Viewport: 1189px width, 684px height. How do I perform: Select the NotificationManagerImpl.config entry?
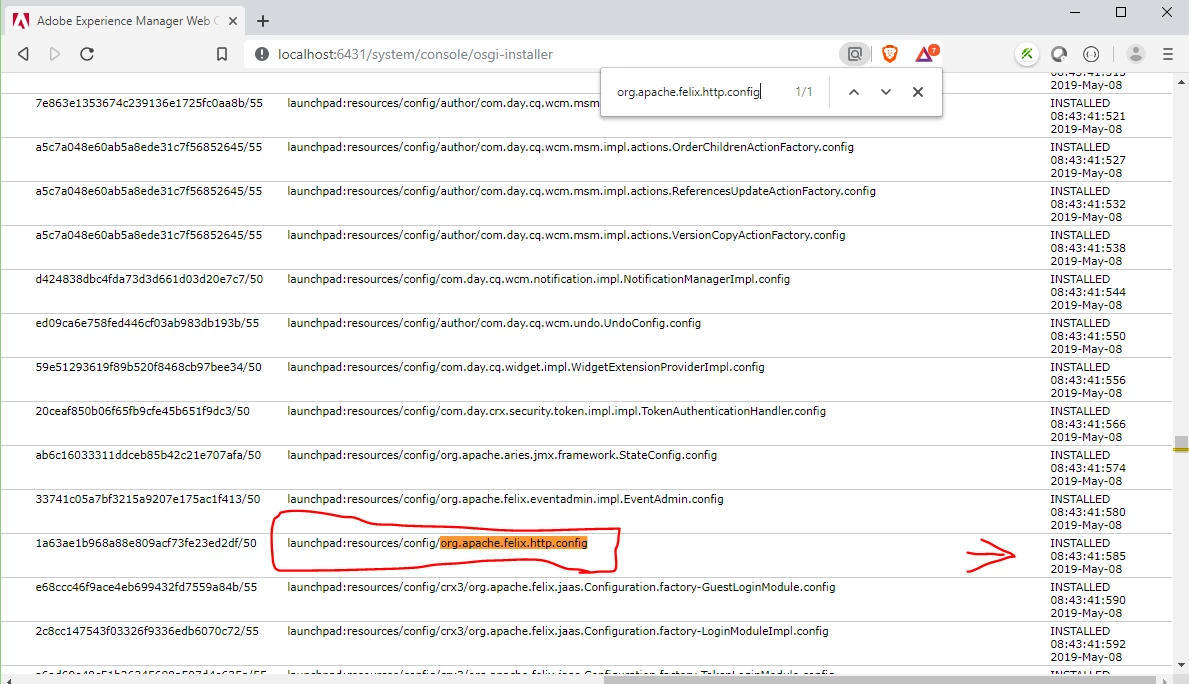tap(538, 279)
